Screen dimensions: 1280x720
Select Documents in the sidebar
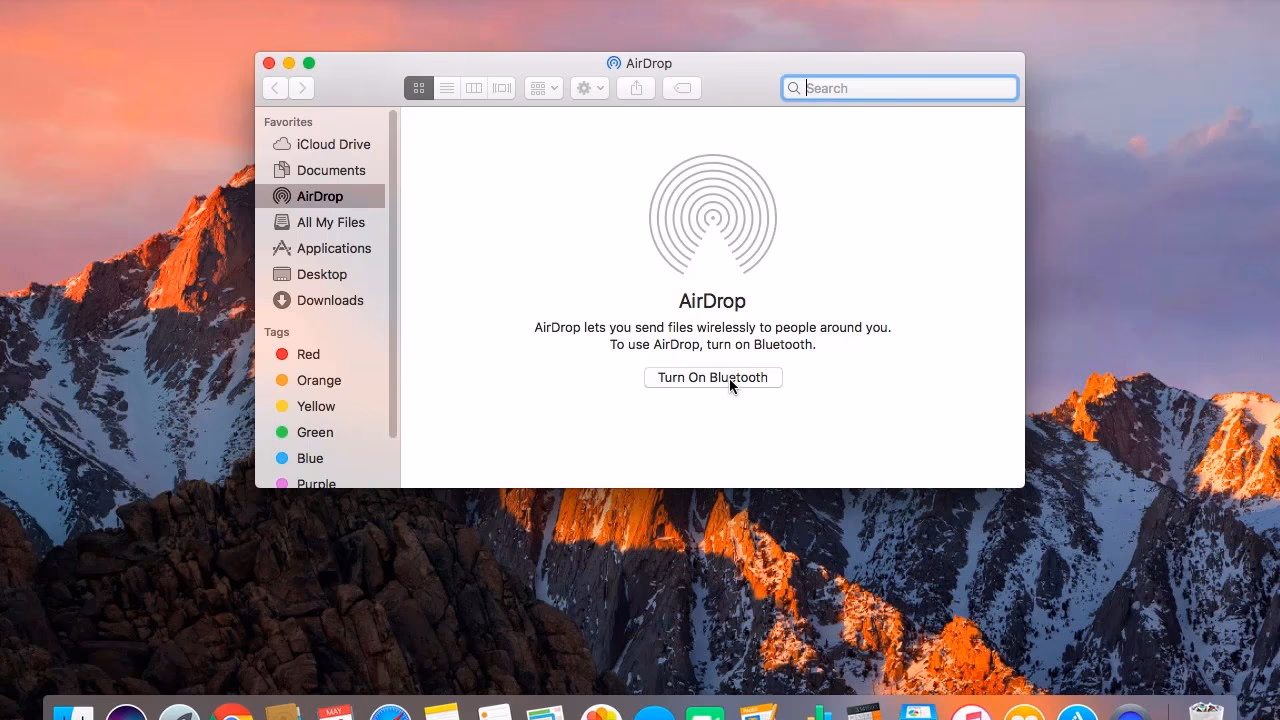331,170
